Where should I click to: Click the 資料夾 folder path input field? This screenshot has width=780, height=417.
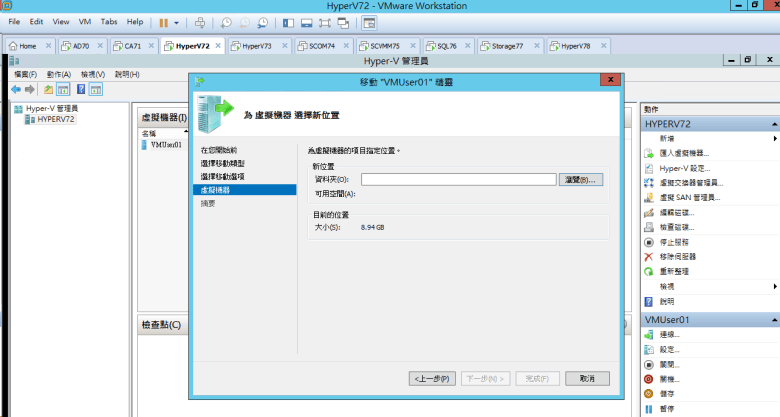point(458,180)
